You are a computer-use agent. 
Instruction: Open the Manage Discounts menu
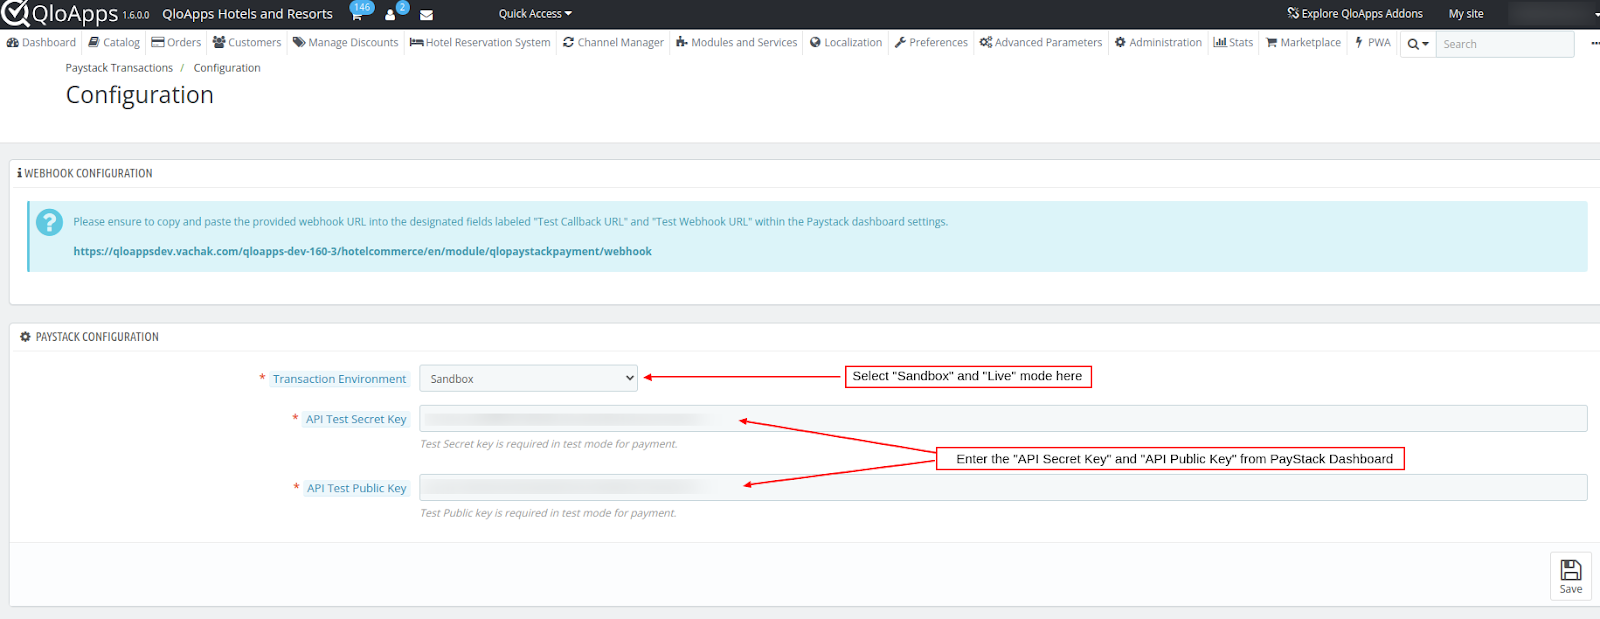pos(345,43)
